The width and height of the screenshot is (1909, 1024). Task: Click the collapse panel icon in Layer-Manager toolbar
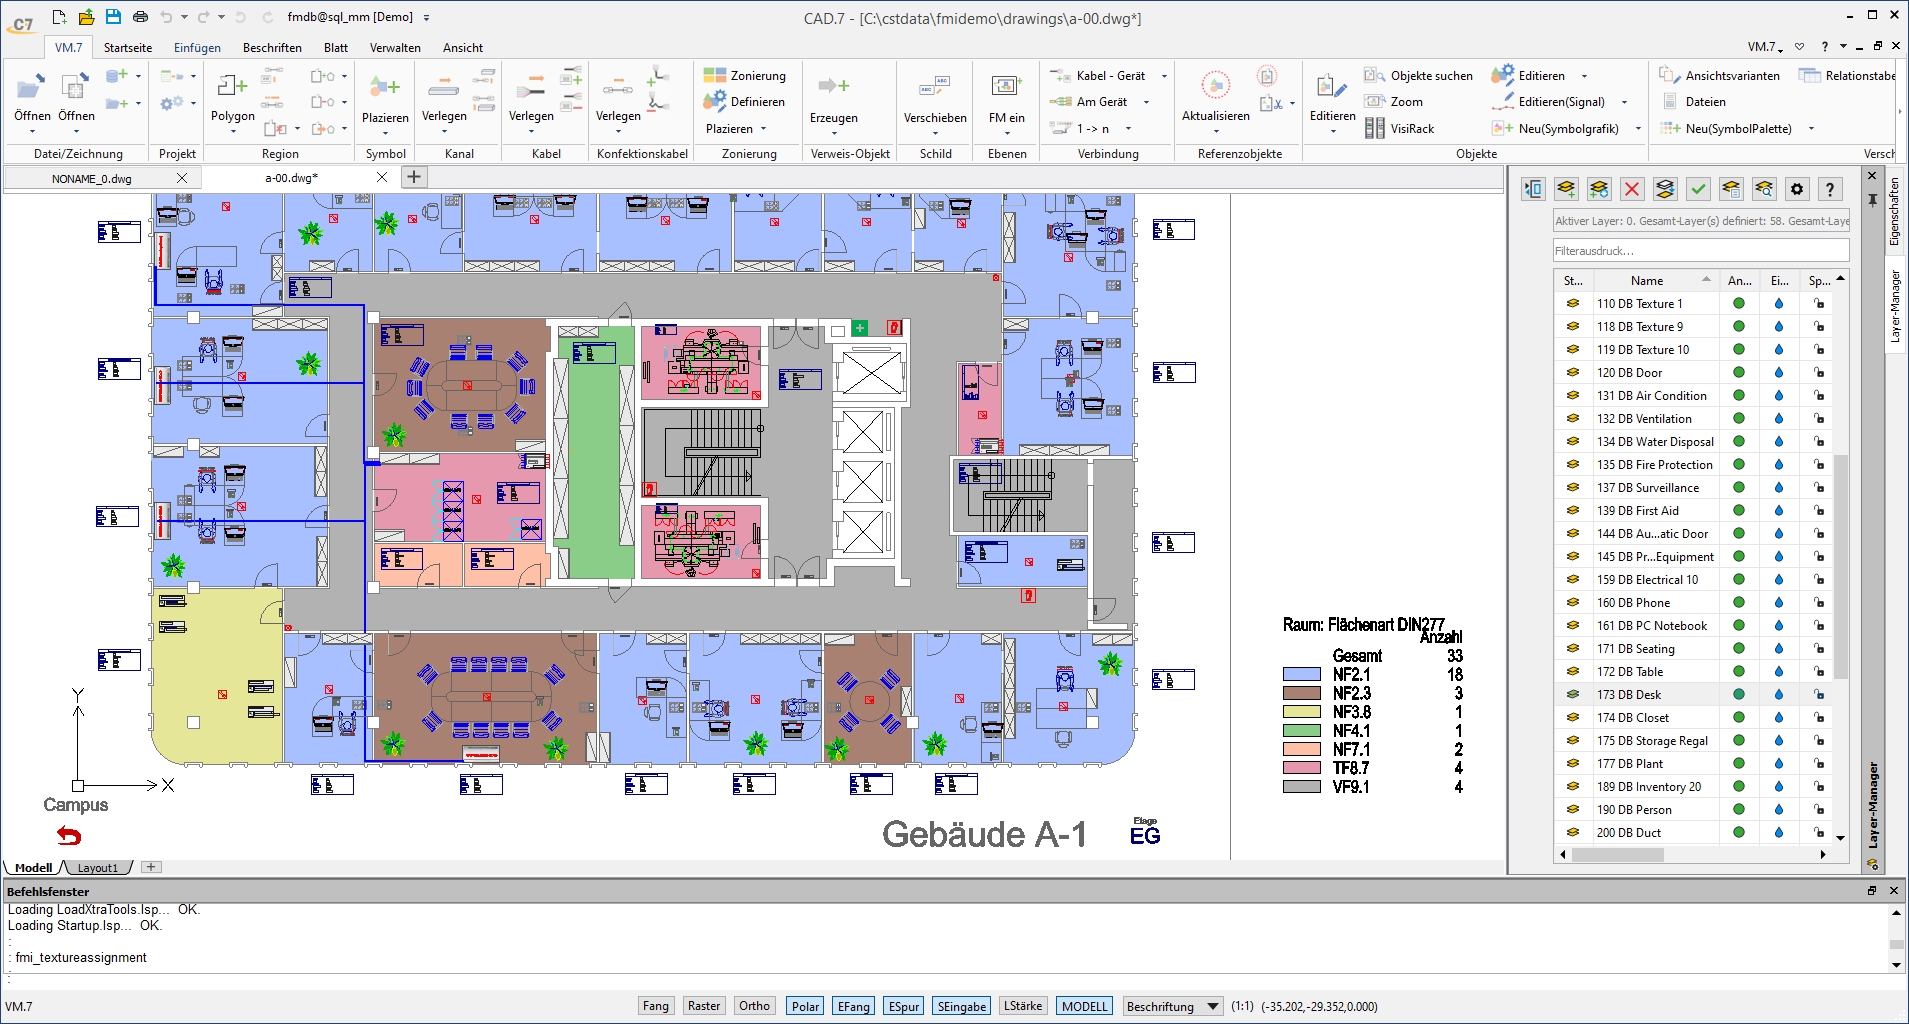[1533, 189]
